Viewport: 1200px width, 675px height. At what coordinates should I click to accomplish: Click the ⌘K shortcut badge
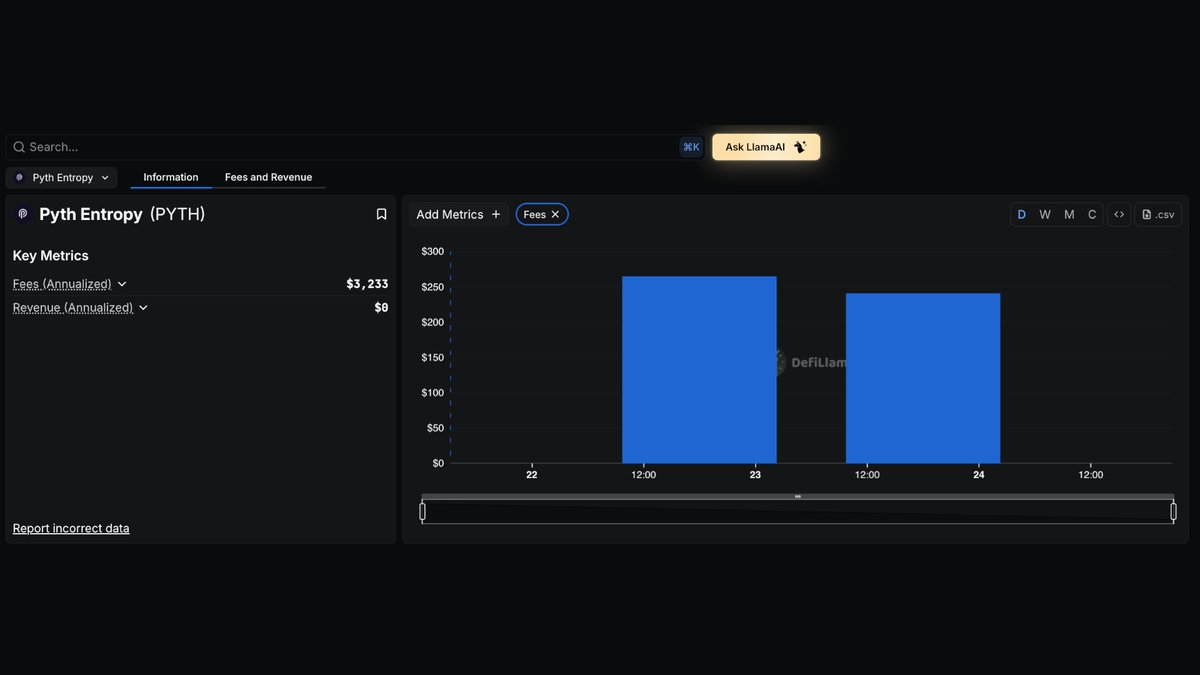(691, 147)
